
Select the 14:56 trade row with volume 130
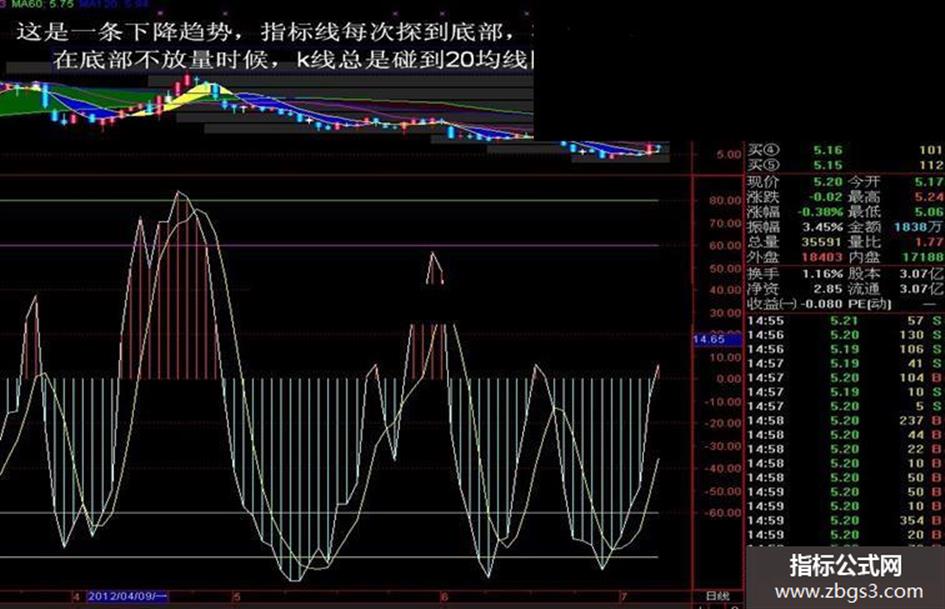845,335
